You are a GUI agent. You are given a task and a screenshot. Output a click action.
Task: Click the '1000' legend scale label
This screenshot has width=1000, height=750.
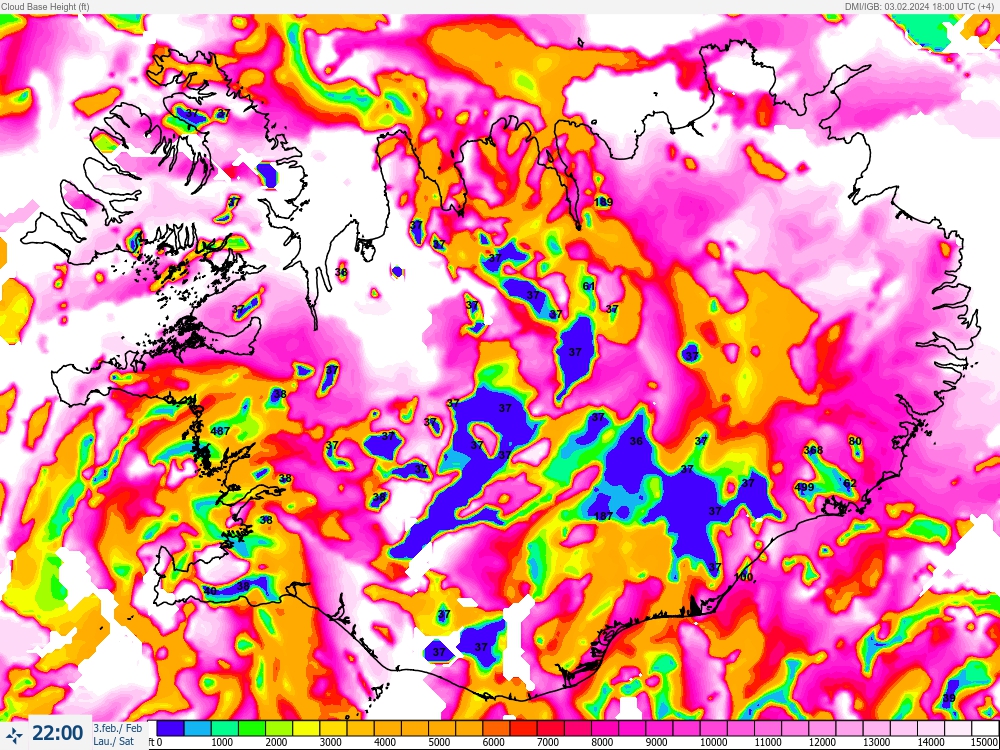click(221, 742)
